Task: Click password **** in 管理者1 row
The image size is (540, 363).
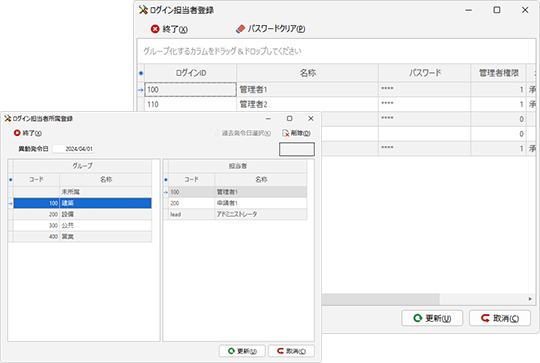Action: (425, 90)
